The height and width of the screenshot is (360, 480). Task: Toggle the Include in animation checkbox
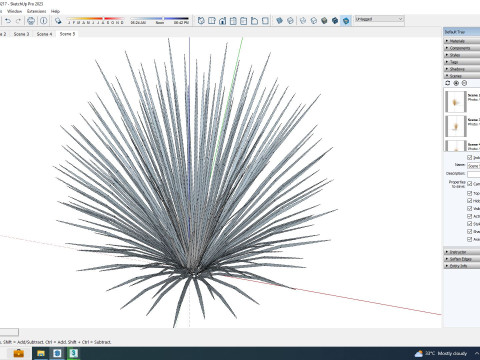470,157
